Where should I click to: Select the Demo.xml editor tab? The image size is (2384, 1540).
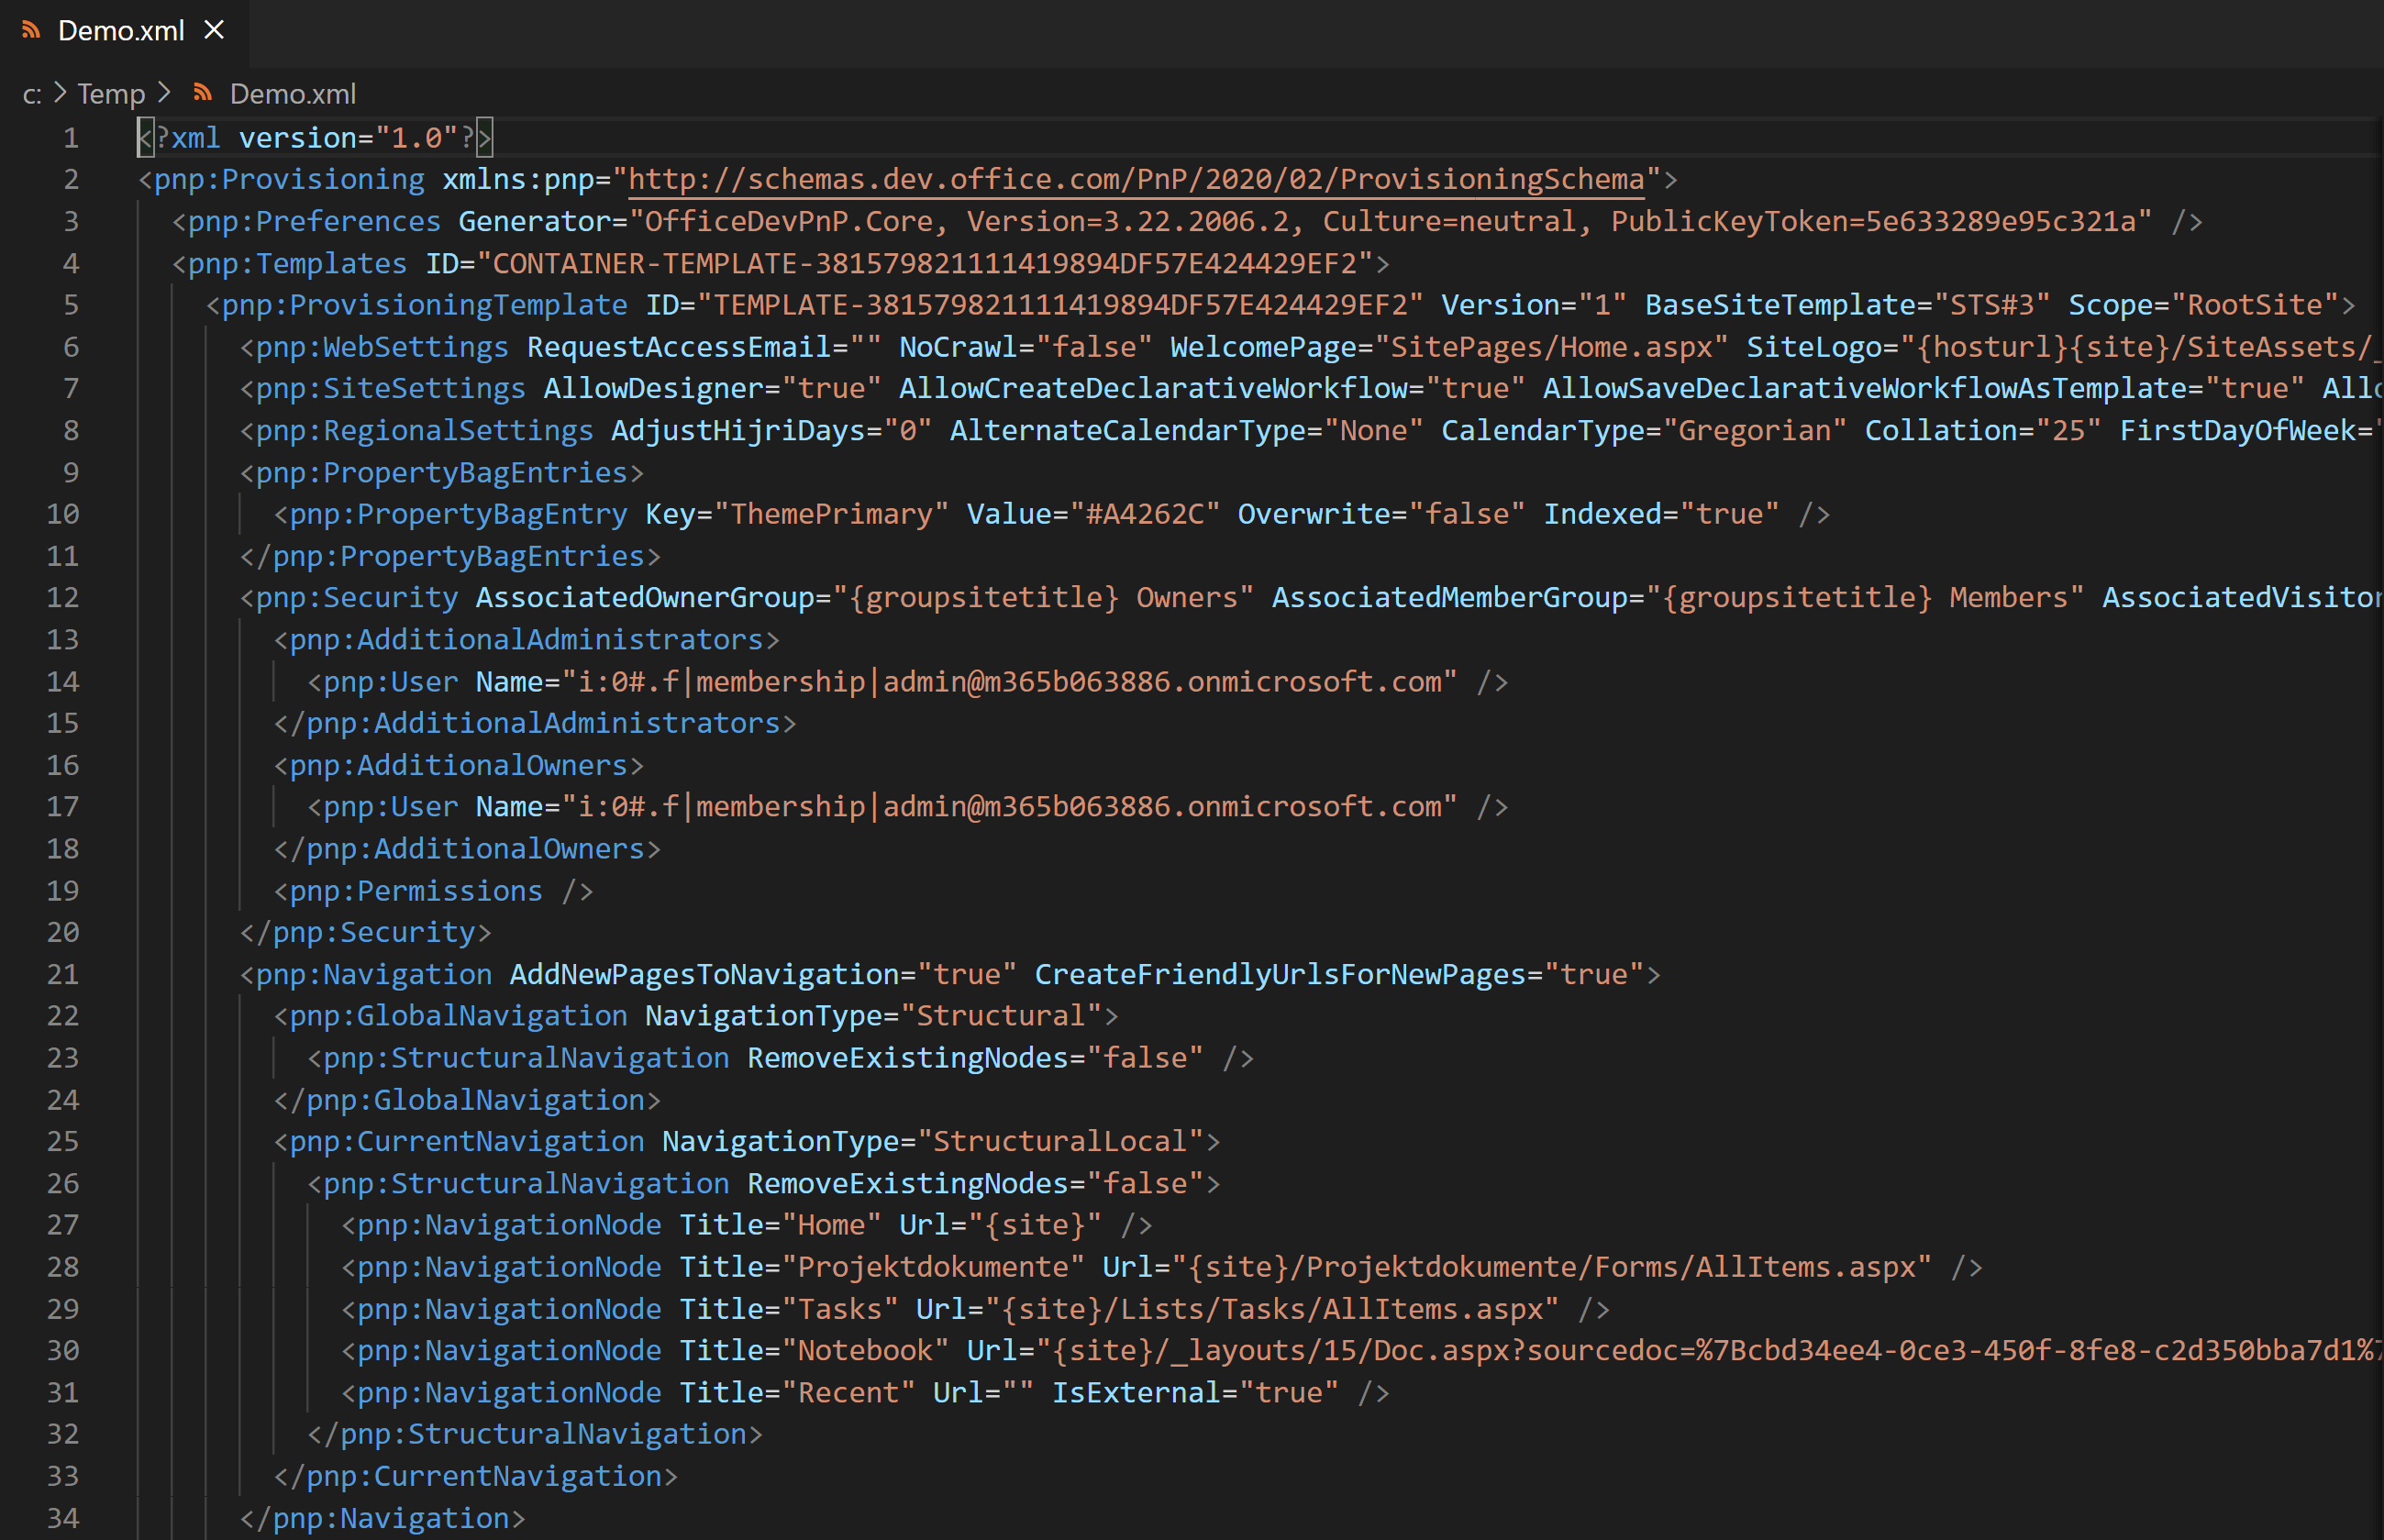(122, 31)
